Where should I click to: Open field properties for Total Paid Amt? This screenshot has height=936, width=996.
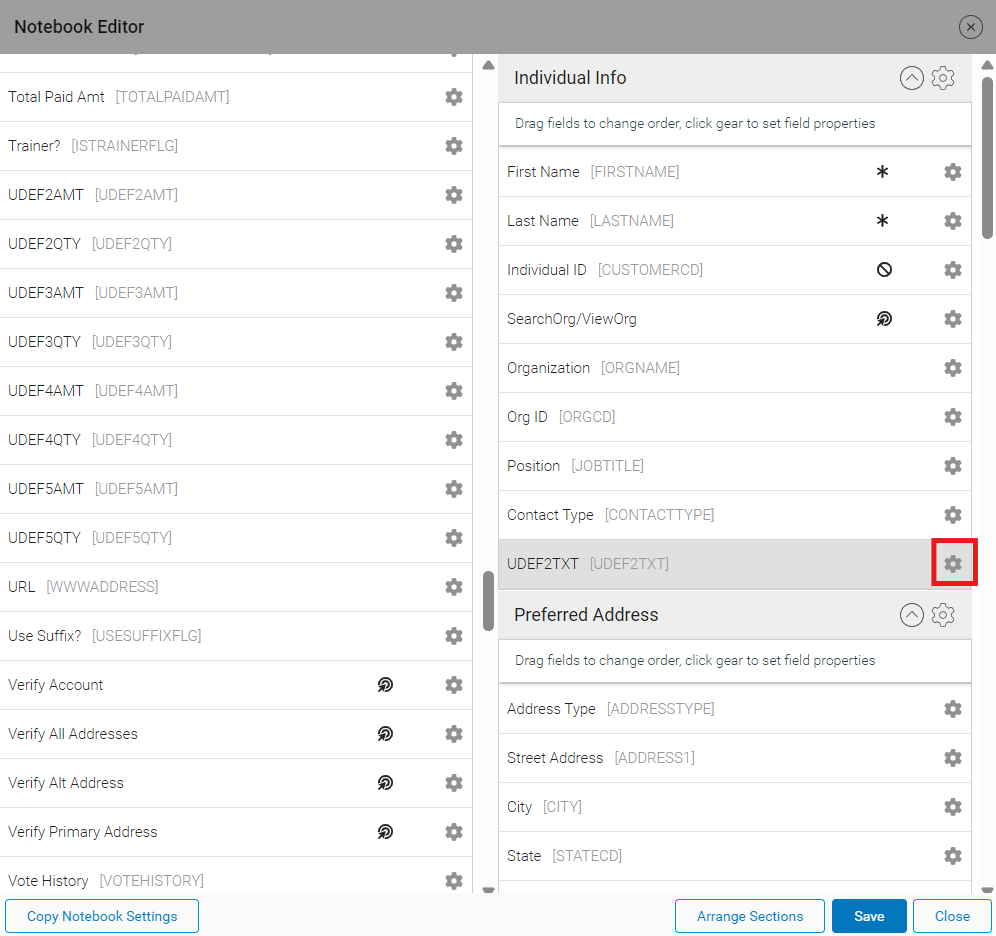(454, 97)
